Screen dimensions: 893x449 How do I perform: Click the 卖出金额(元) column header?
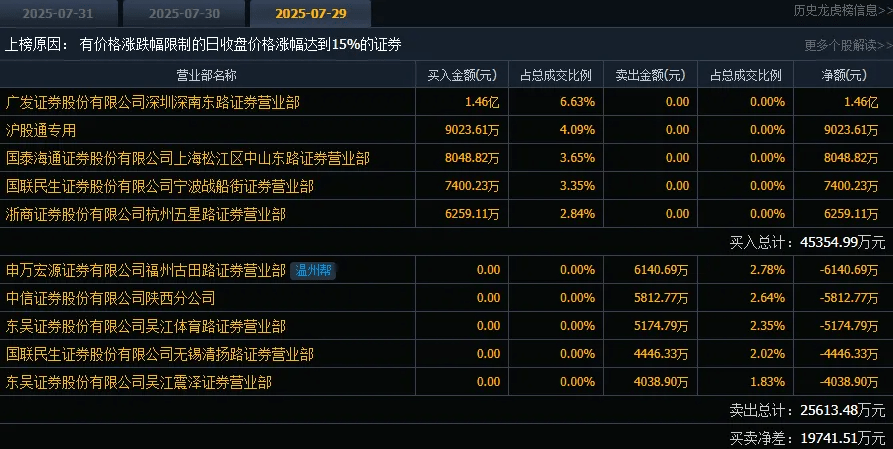650,75
